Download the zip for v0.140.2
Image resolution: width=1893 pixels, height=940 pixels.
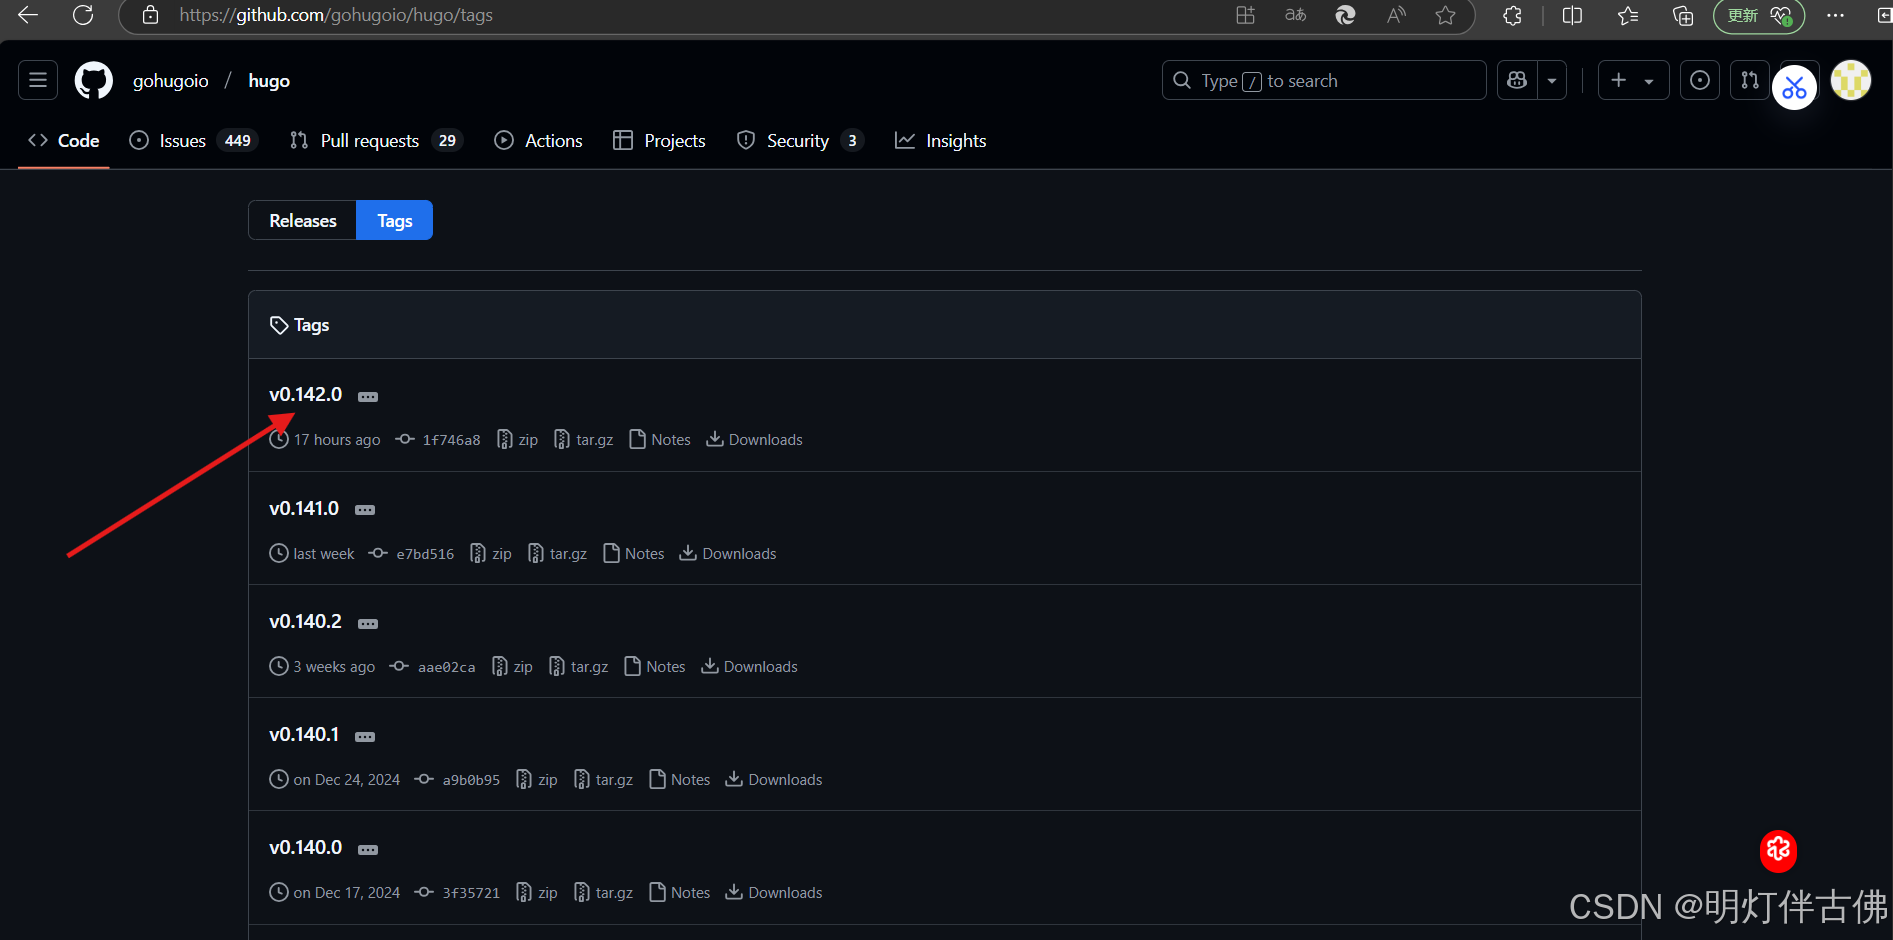513,666
